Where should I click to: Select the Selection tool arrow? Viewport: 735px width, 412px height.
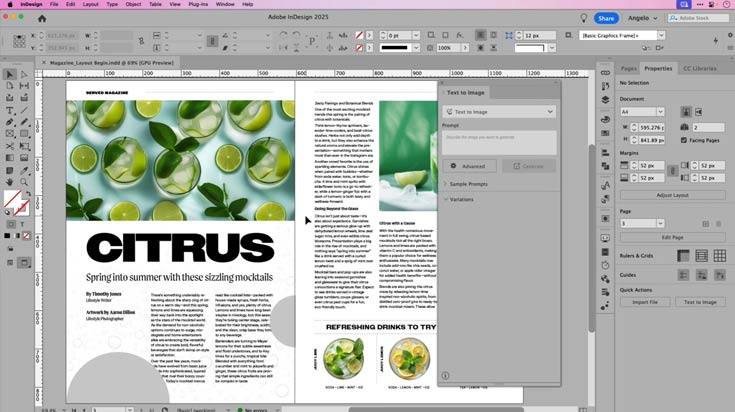(x=10, y=75)
